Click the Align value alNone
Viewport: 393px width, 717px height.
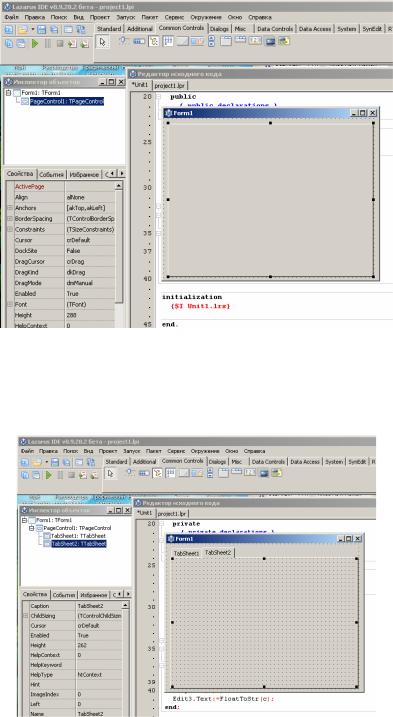[x=90, y=197]
